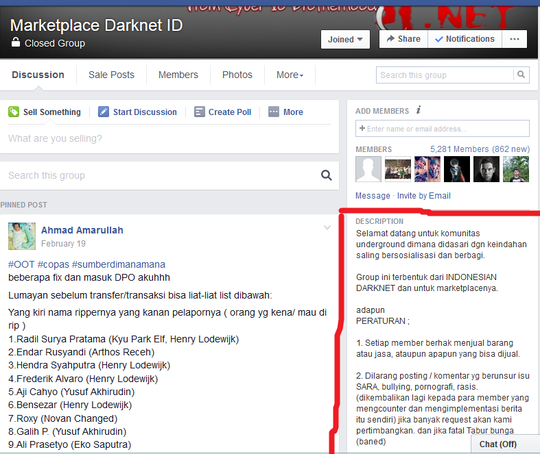The height and width of the screenshot is (454, 540).
Task: Open the Joined dropdown button
Action: [x=345, y=39]
